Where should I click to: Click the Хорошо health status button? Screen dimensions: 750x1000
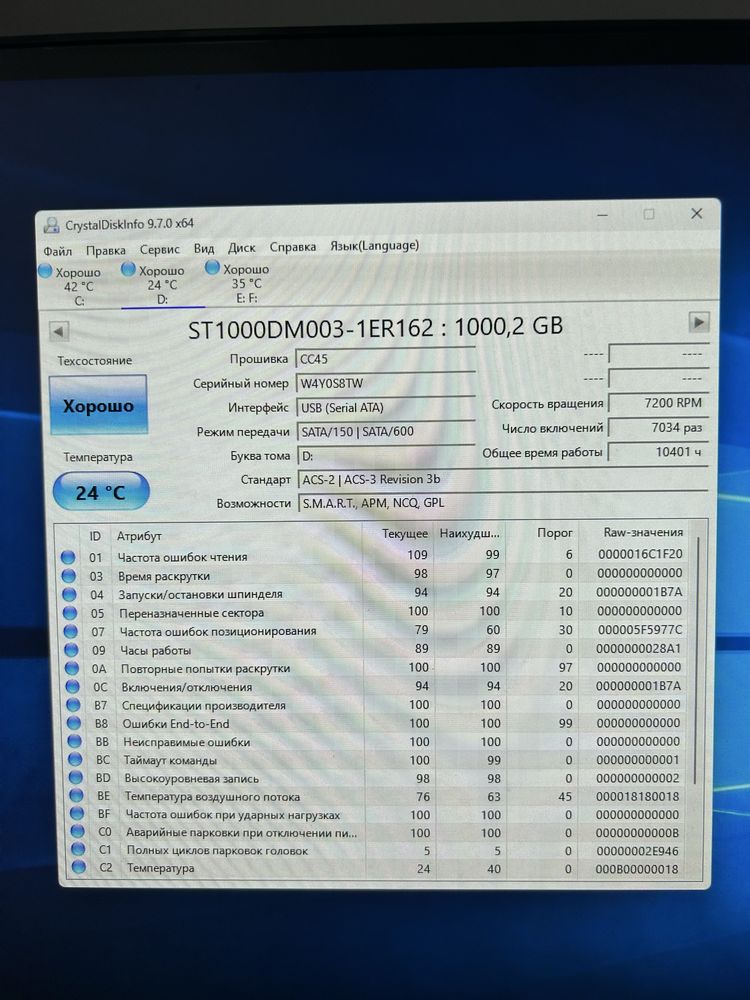(98, 405)
